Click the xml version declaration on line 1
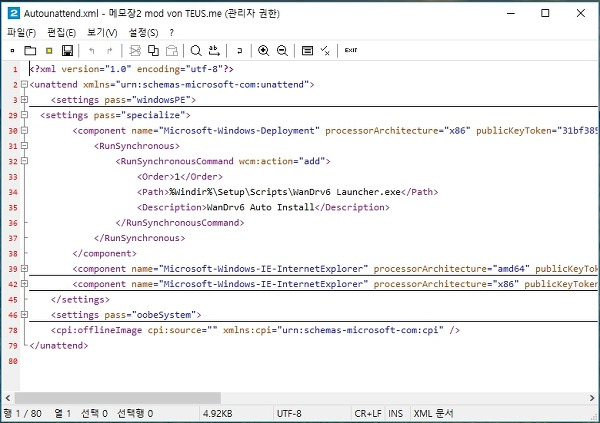Image resolution: width=600 pixels, height=423 pixels. coord(131,69)
